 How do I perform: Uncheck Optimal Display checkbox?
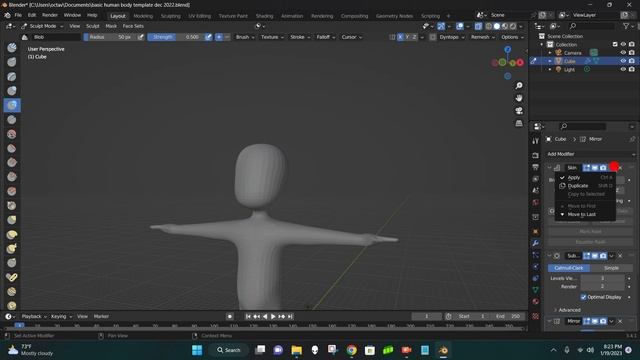click(x=583, y=297)
